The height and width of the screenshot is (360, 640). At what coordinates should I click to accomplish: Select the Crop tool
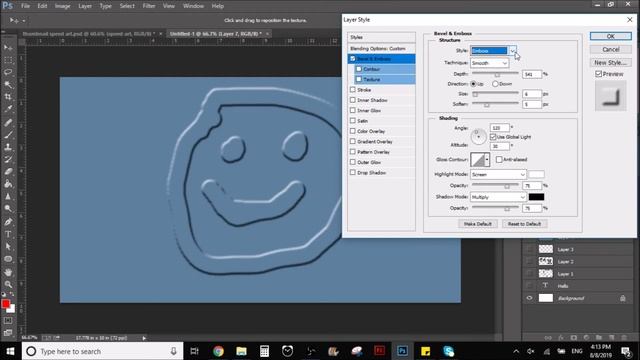pos(8,97)
